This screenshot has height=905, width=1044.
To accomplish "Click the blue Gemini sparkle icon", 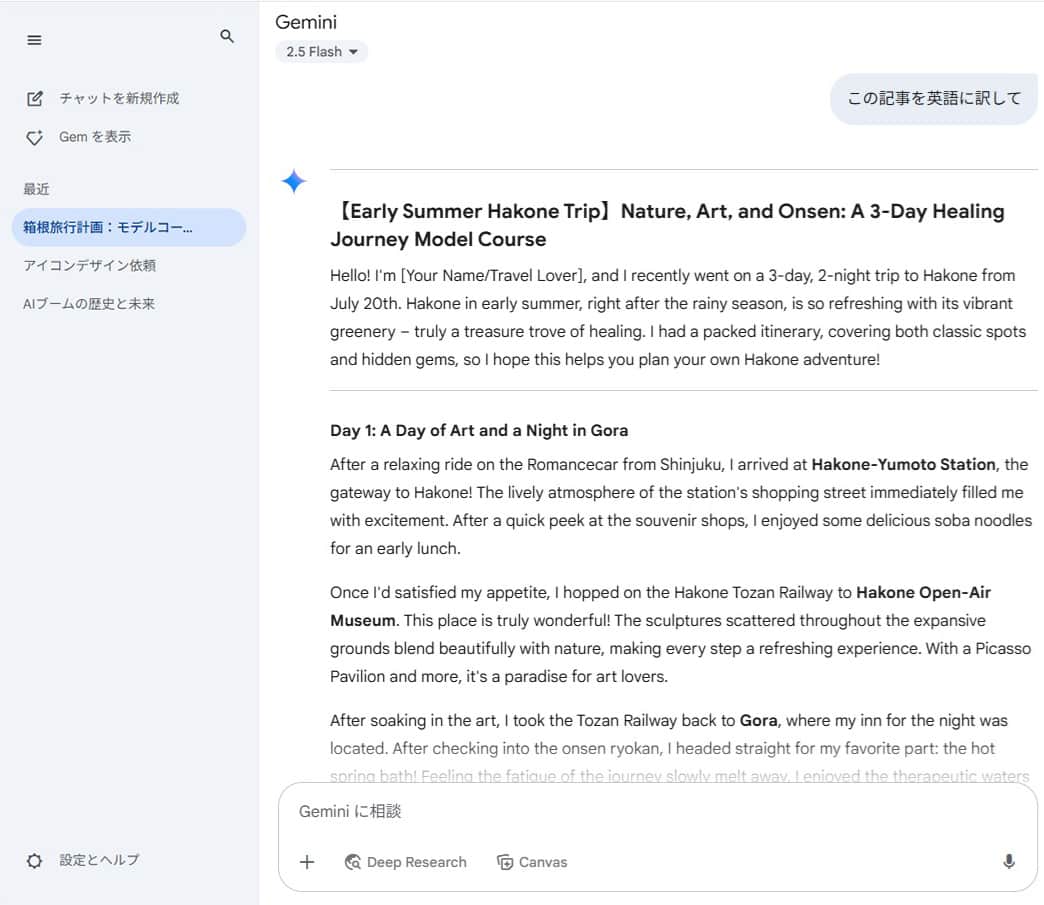I will 294,181.
